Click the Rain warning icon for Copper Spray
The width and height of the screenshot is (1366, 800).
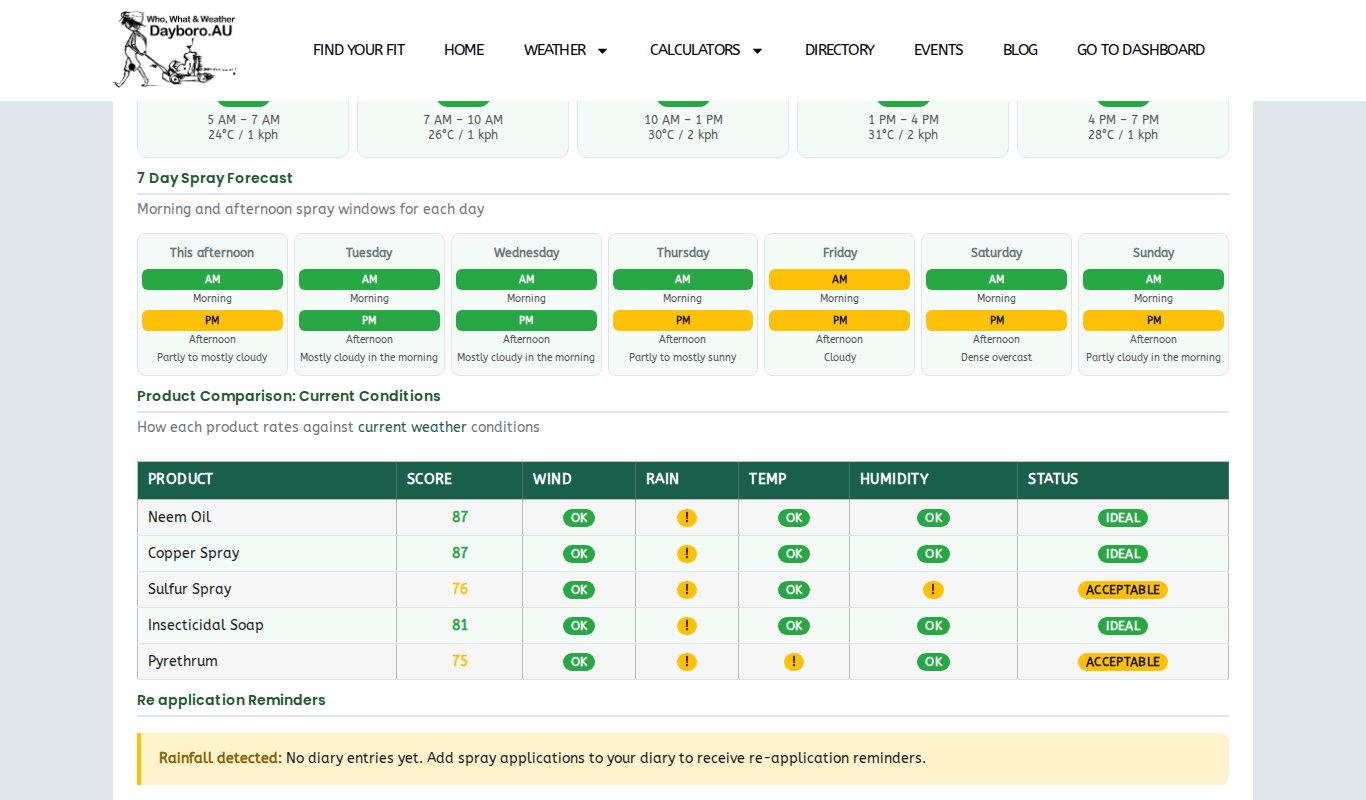coord(687,554)
